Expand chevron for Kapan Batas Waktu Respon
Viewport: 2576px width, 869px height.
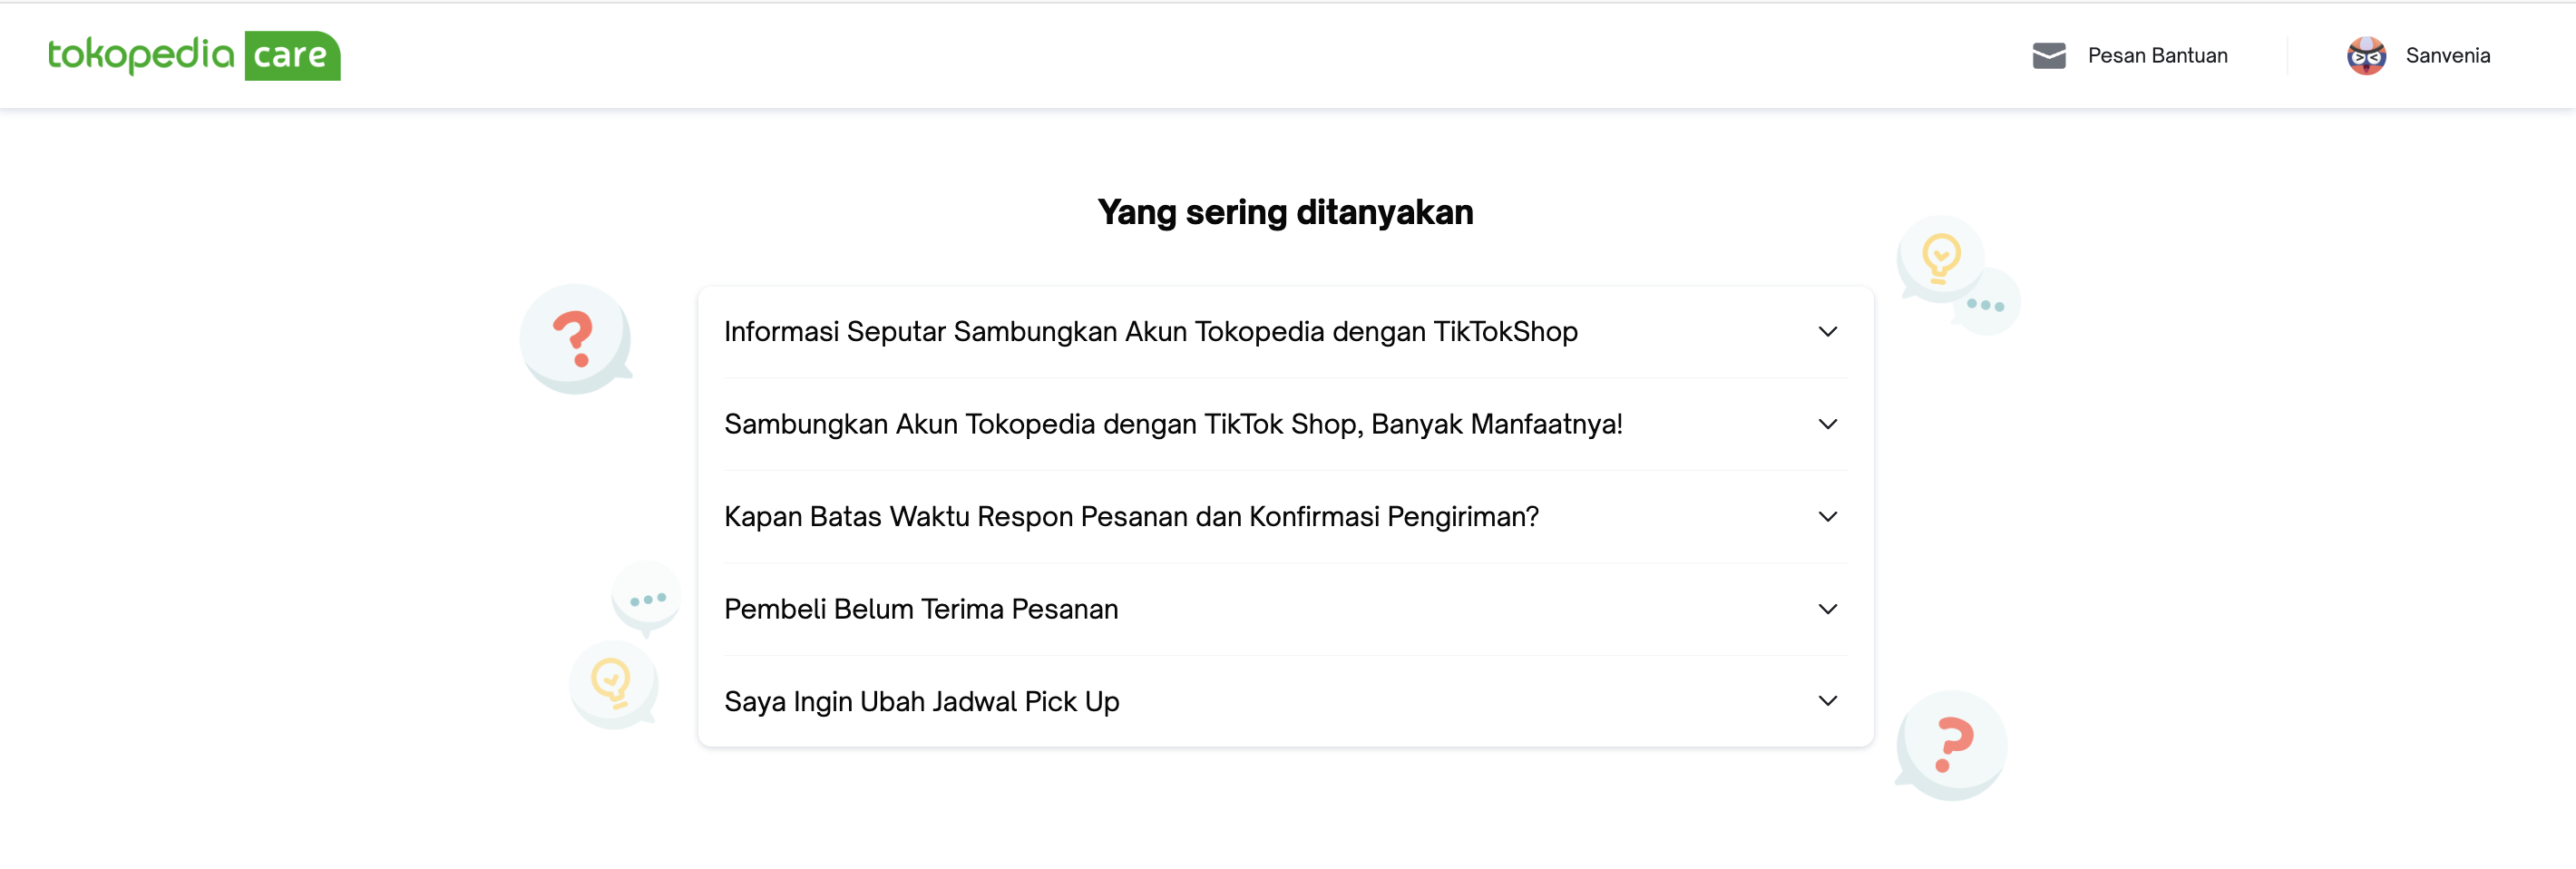point(1827,517)
